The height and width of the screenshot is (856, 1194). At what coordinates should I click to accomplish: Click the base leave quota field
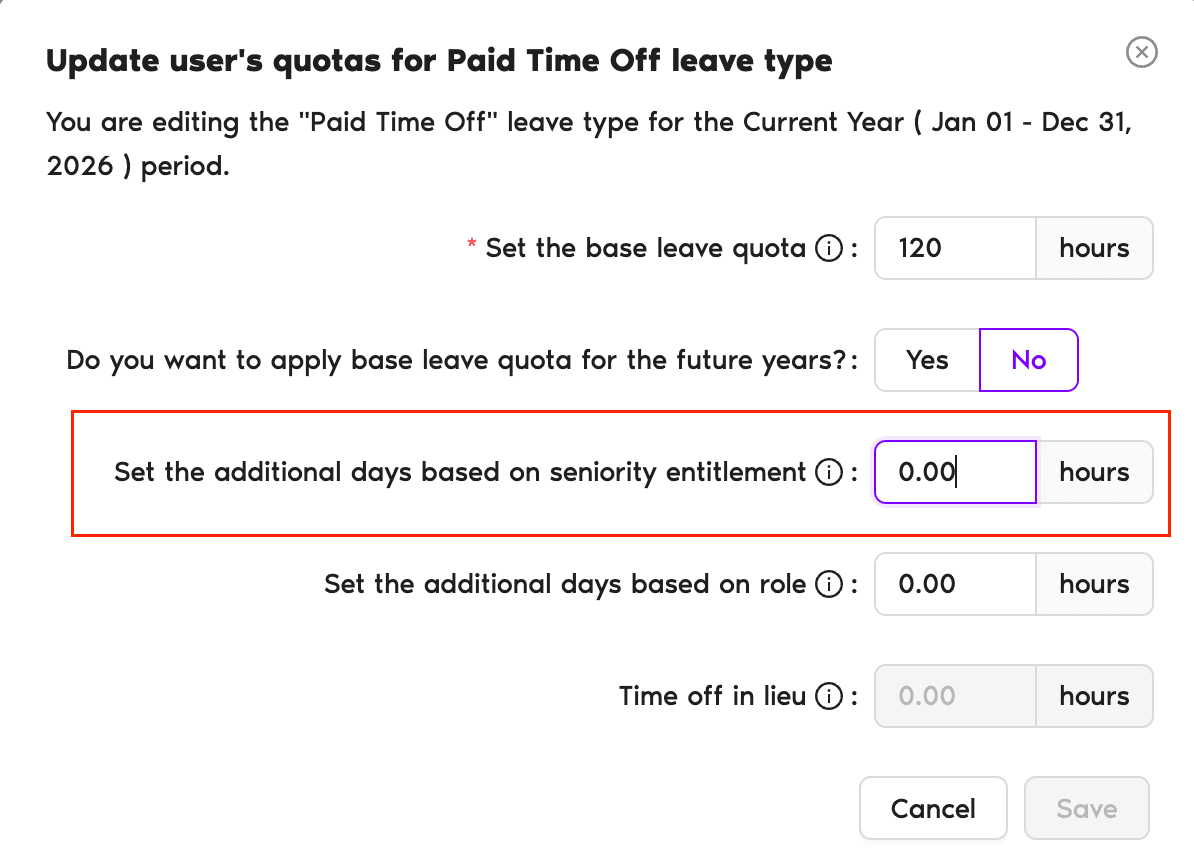(x=955, y=248)
